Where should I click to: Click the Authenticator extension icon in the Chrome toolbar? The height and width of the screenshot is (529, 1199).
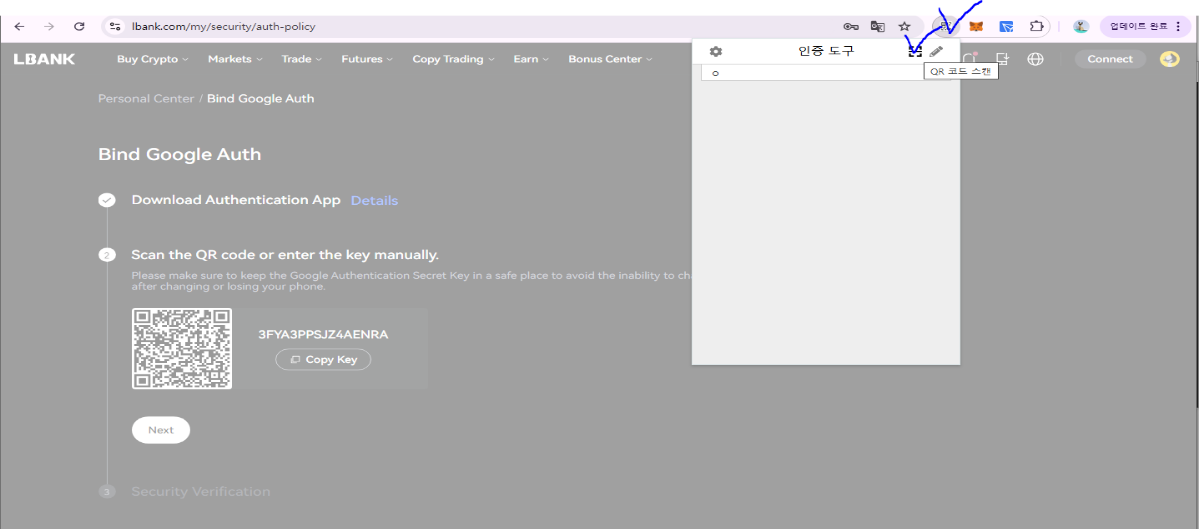coord(946,26)
